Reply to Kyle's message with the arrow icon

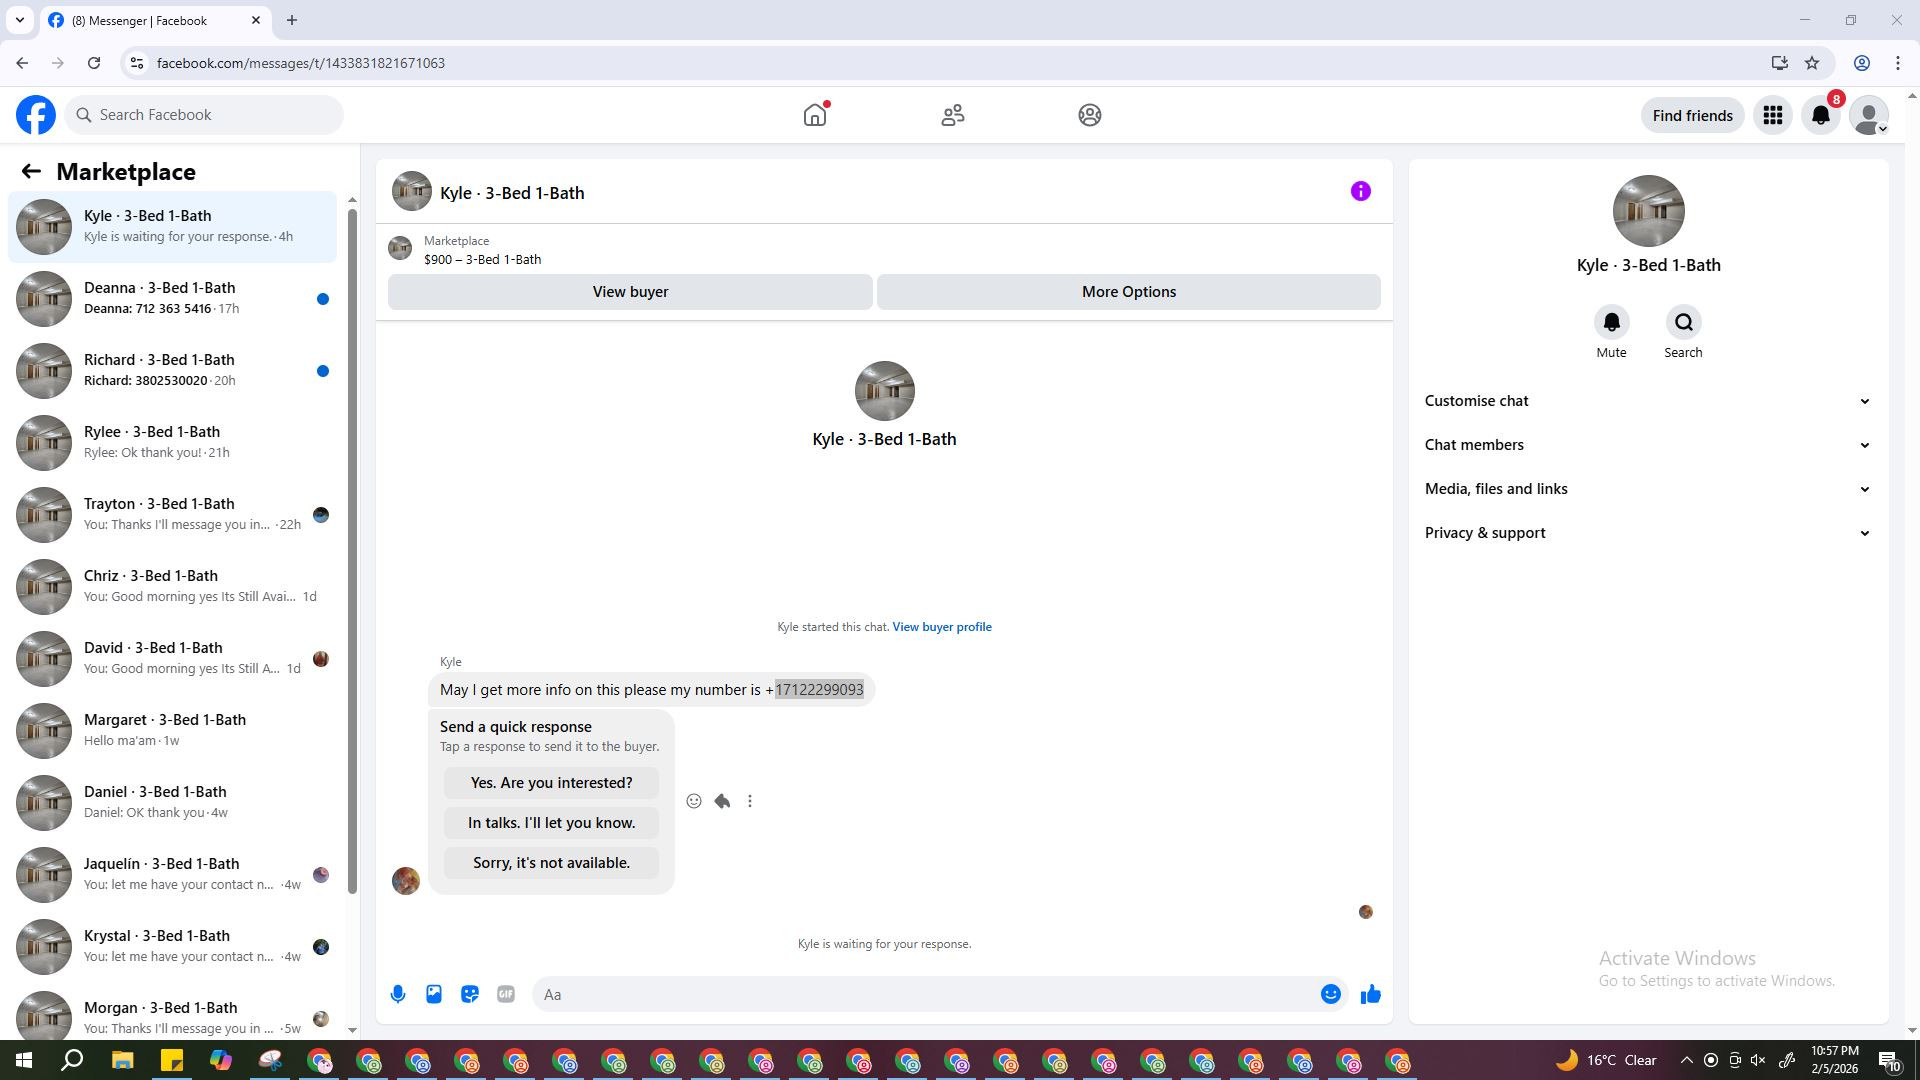(722, 801)
